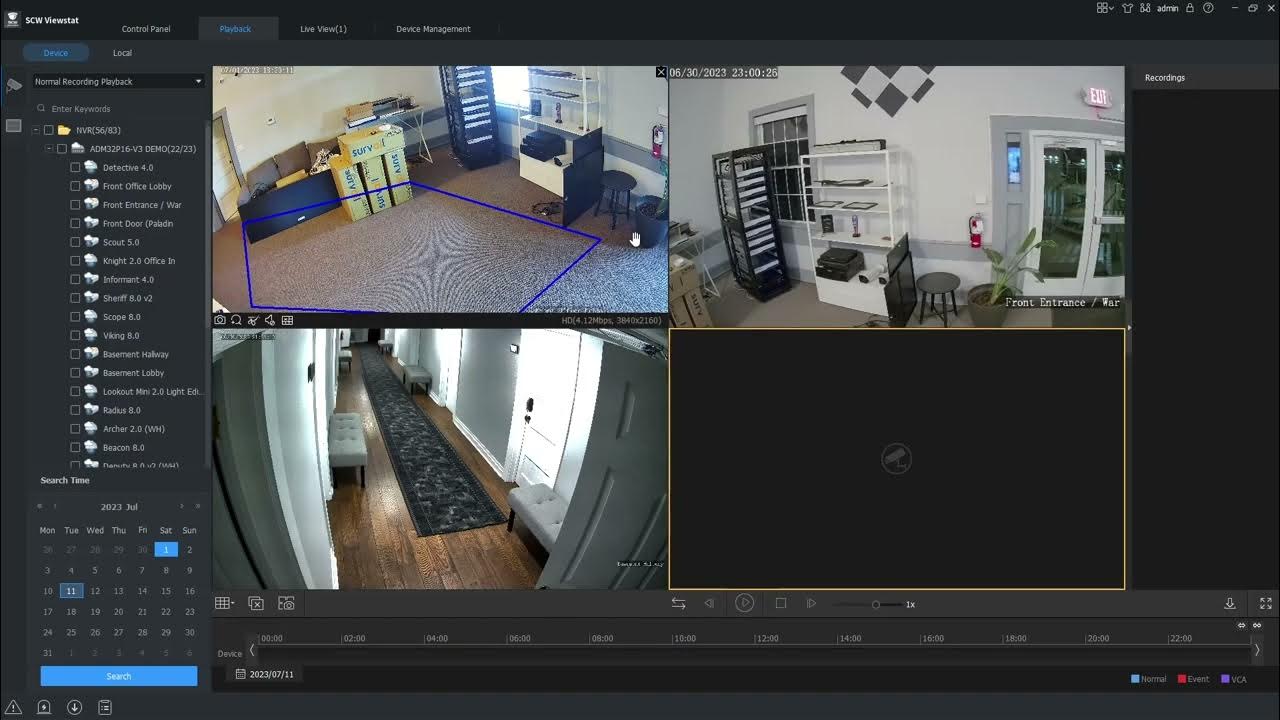Enter fullscreen with the expand icon

pos(1266,603)
